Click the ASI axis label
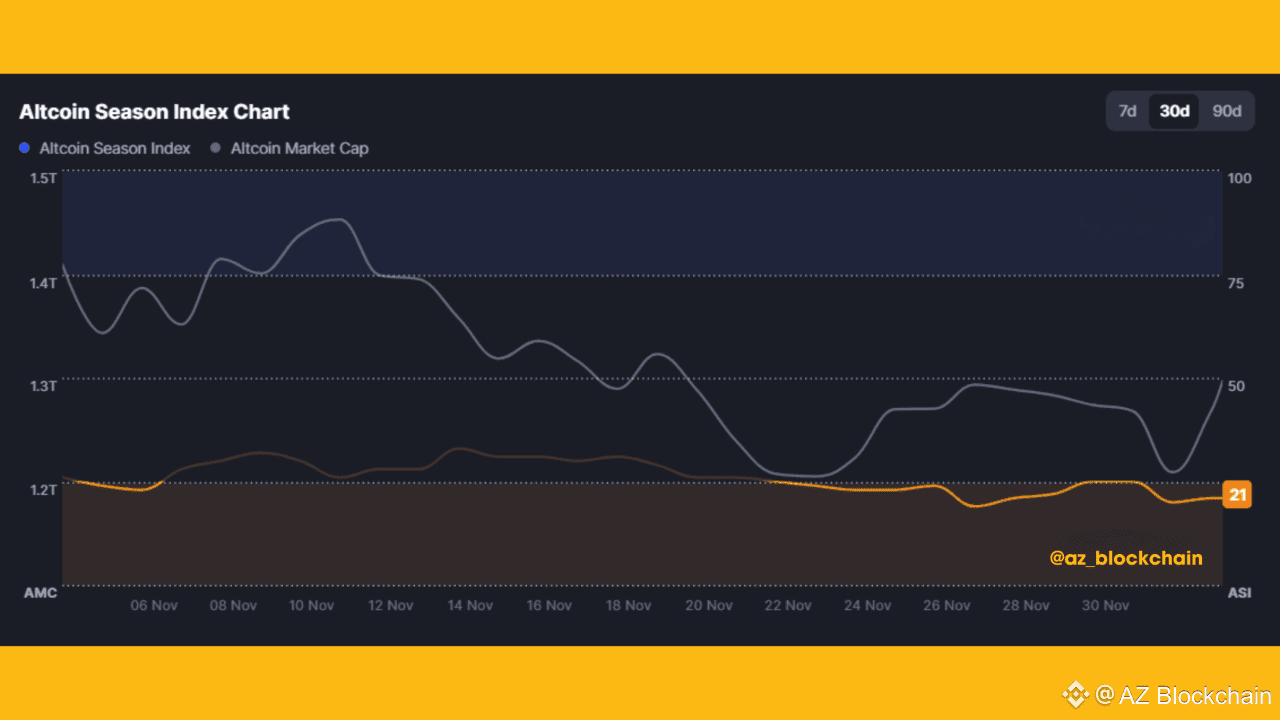This screenshot has width=1280, height=720. [1239, 593]
